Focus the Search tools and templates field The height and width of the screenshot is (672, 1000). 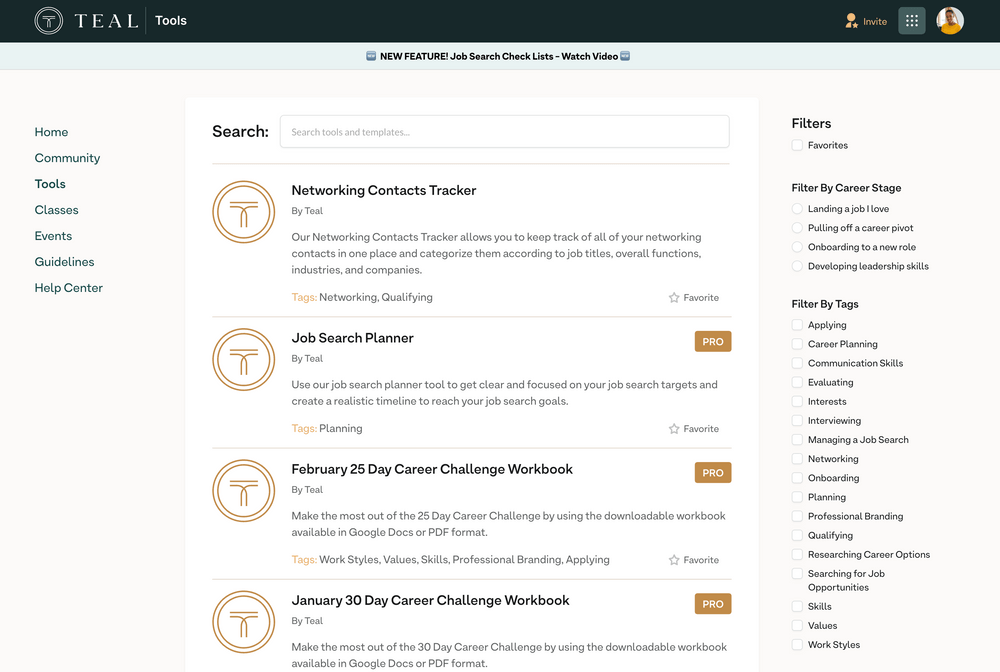[x=504, y=132]
